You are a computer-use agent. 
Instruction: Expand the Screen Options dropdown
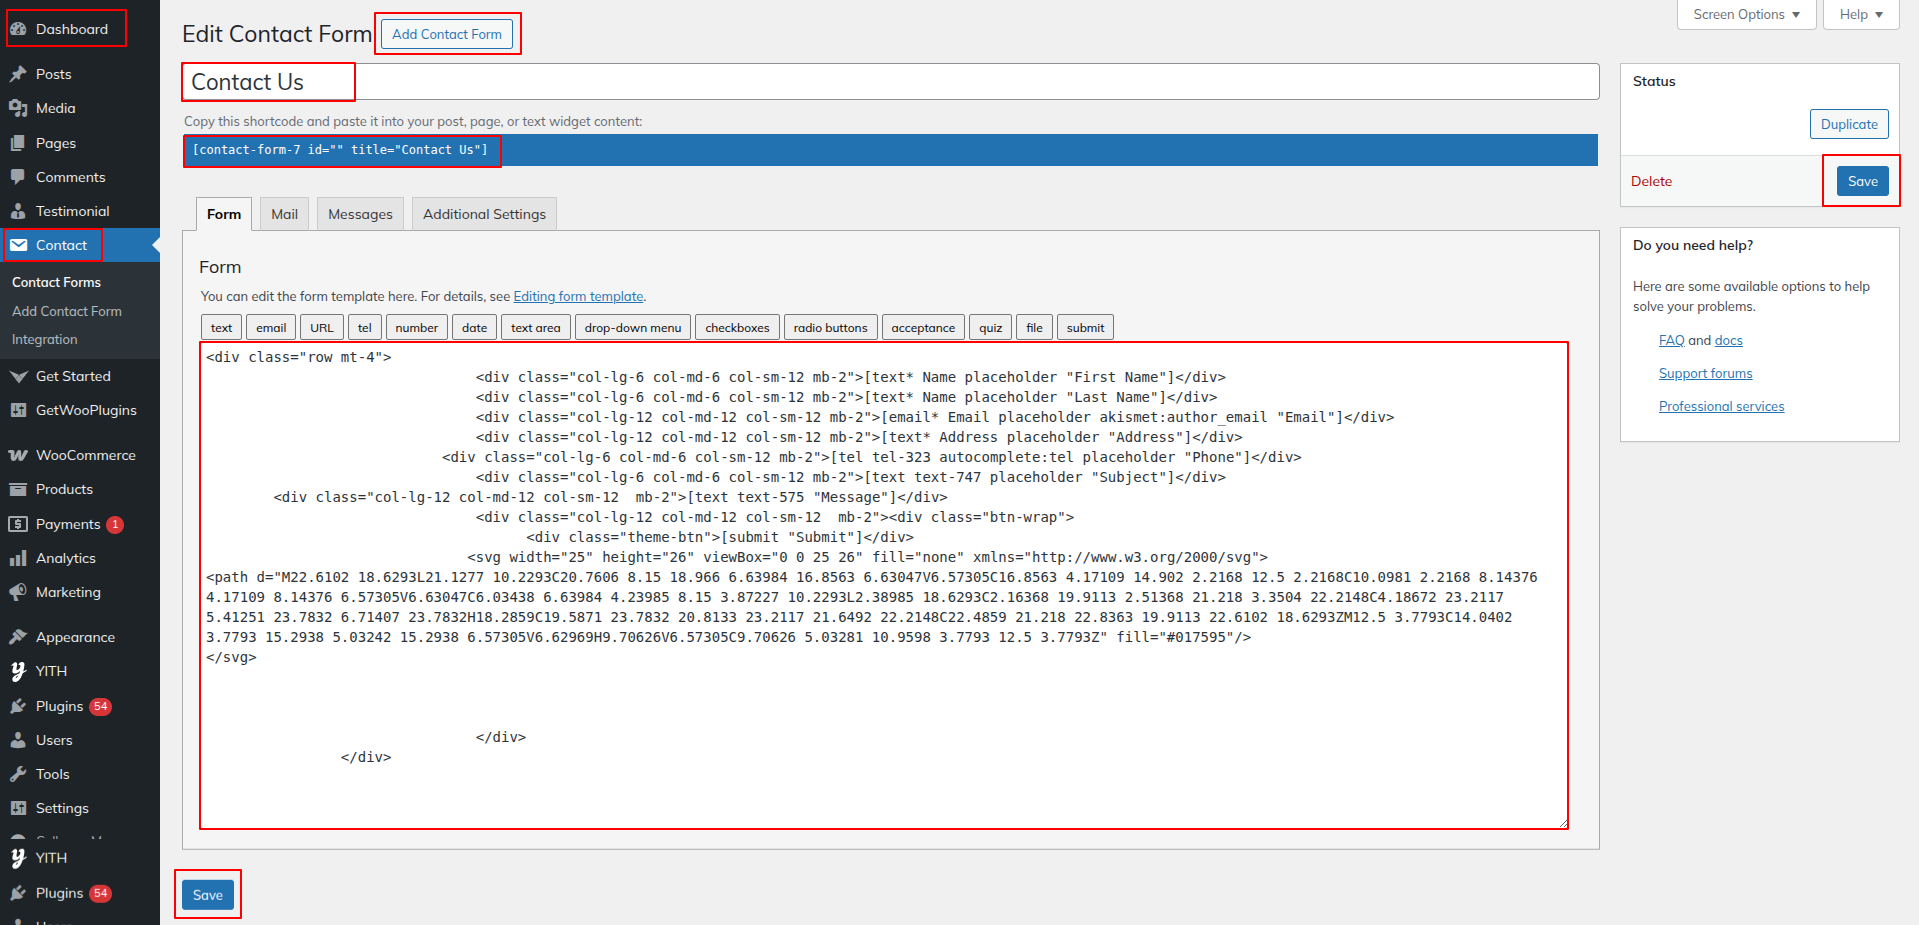coord(1746,14)
